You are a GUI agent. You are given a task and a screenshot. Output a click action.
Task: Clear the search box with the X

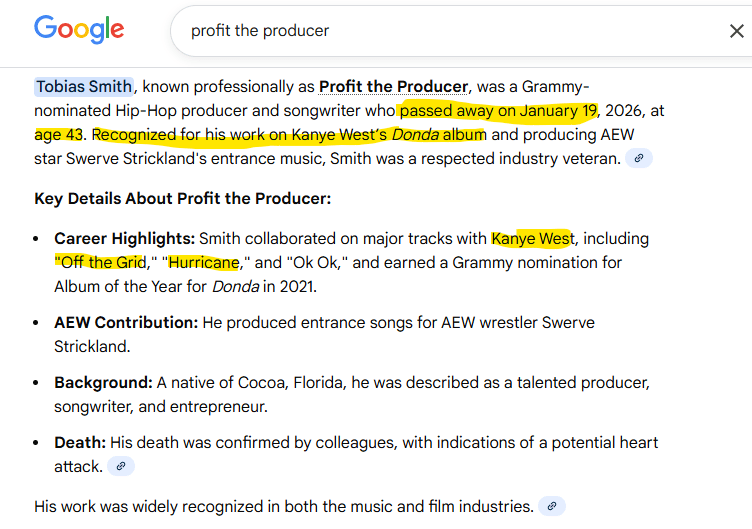click(735, 31)
